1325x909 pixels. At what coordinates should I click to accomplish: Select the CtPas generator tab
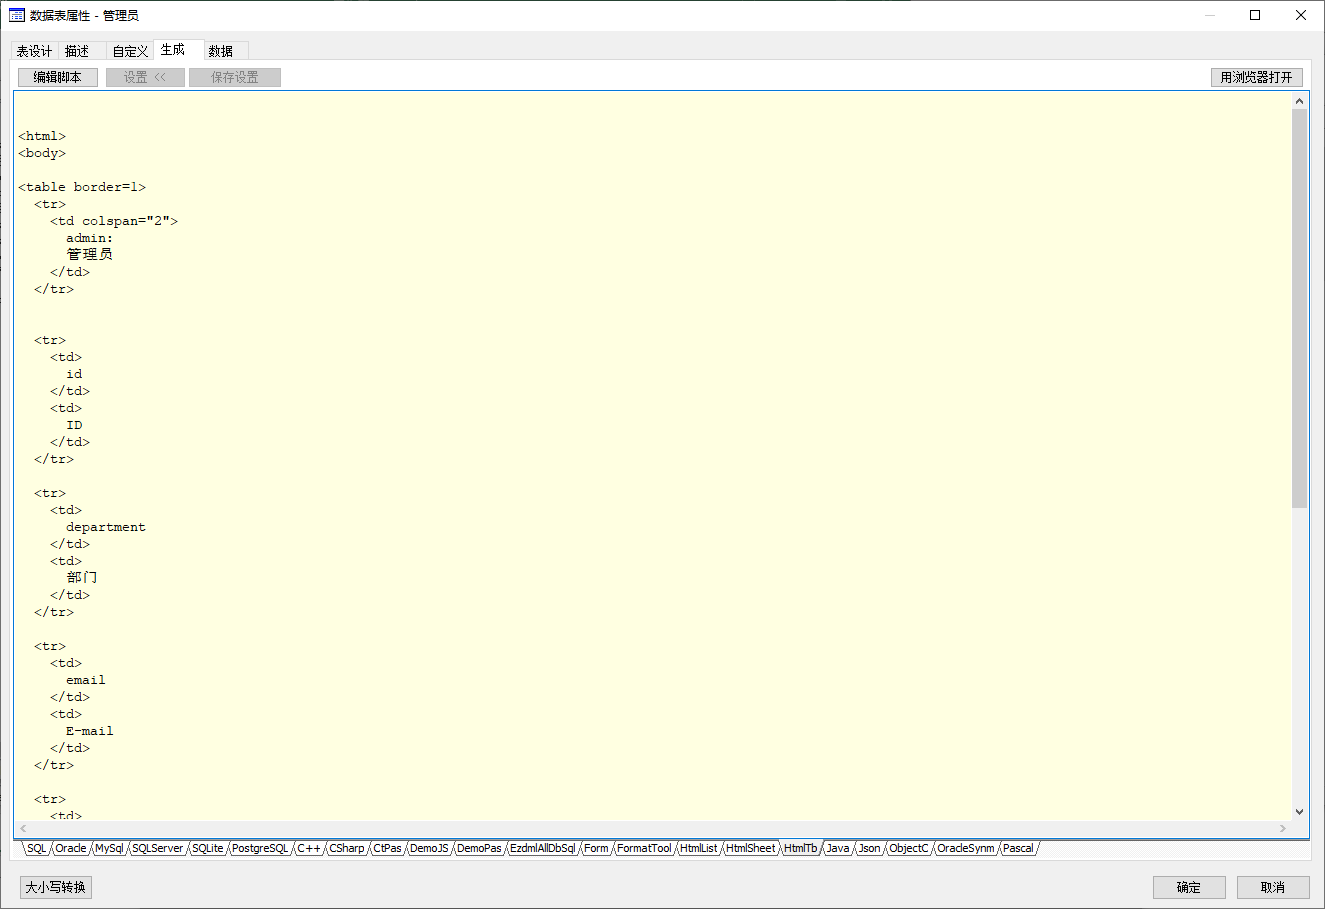click(387, 848)
